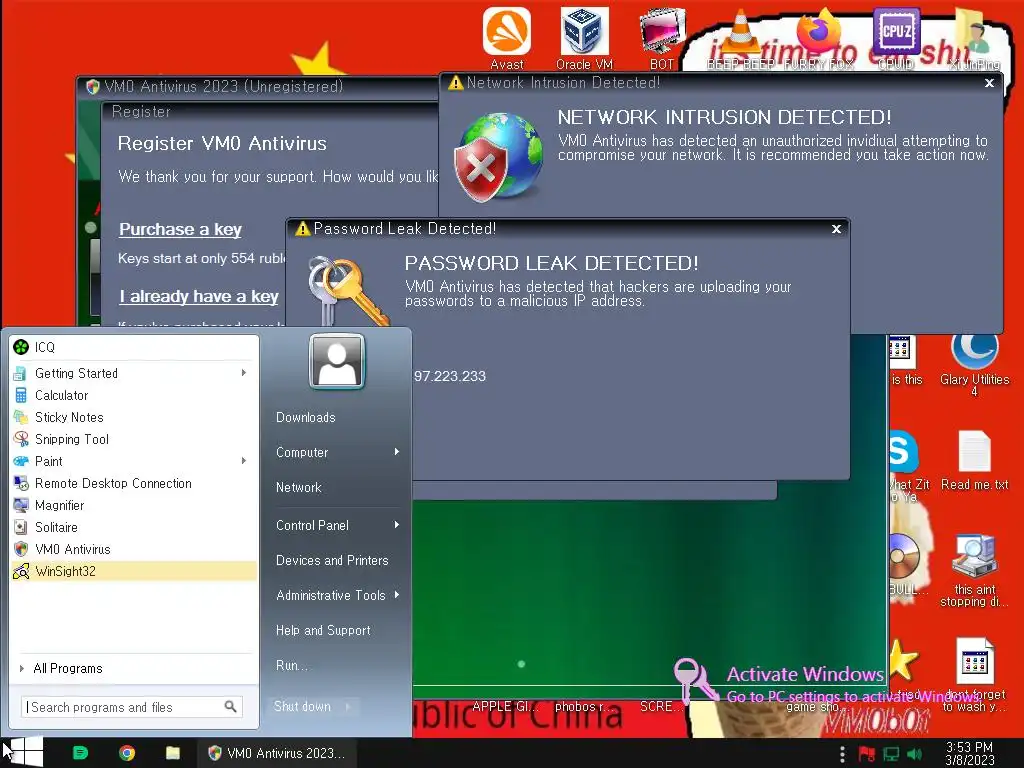Click the network tray icon
Viewport: 1024px width, 768px height.
(891, 754)
